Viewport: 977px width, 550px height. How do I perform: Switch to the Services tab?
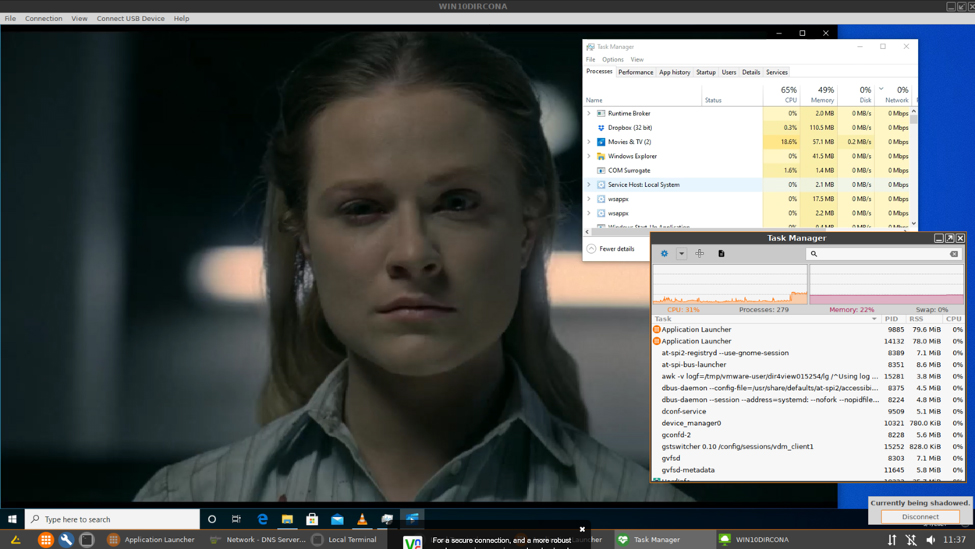point(777,72)
